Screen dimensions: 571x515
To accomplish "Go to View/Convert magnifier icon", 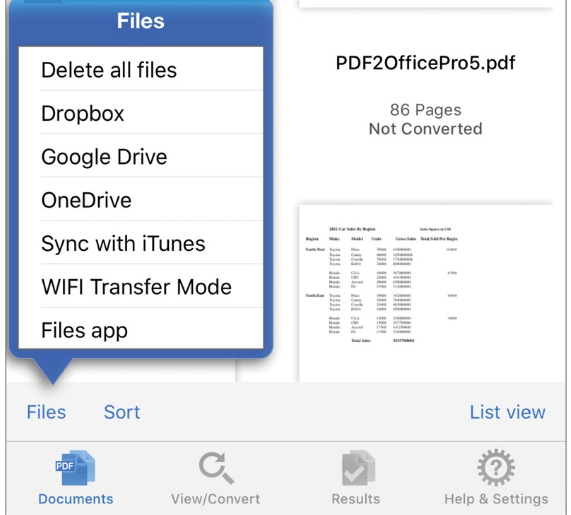I will click(x=216, y=468).
